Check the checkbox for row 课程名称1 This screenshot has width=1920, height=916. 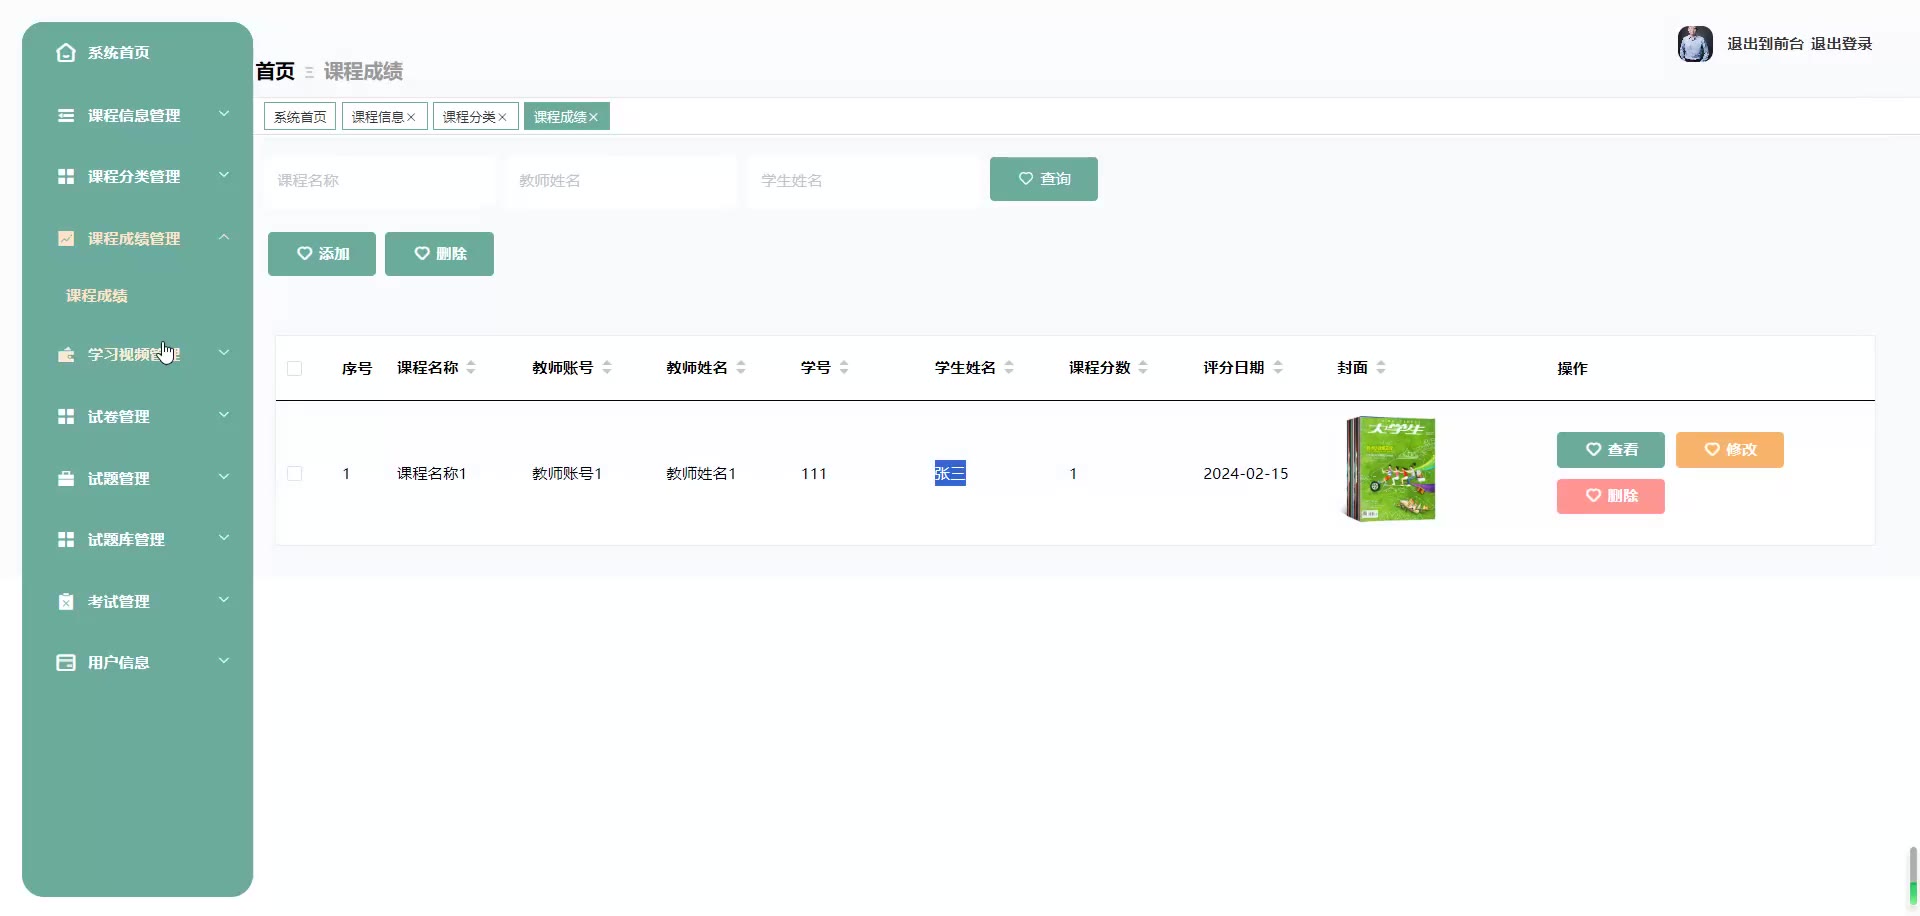(x=294, y=473)
